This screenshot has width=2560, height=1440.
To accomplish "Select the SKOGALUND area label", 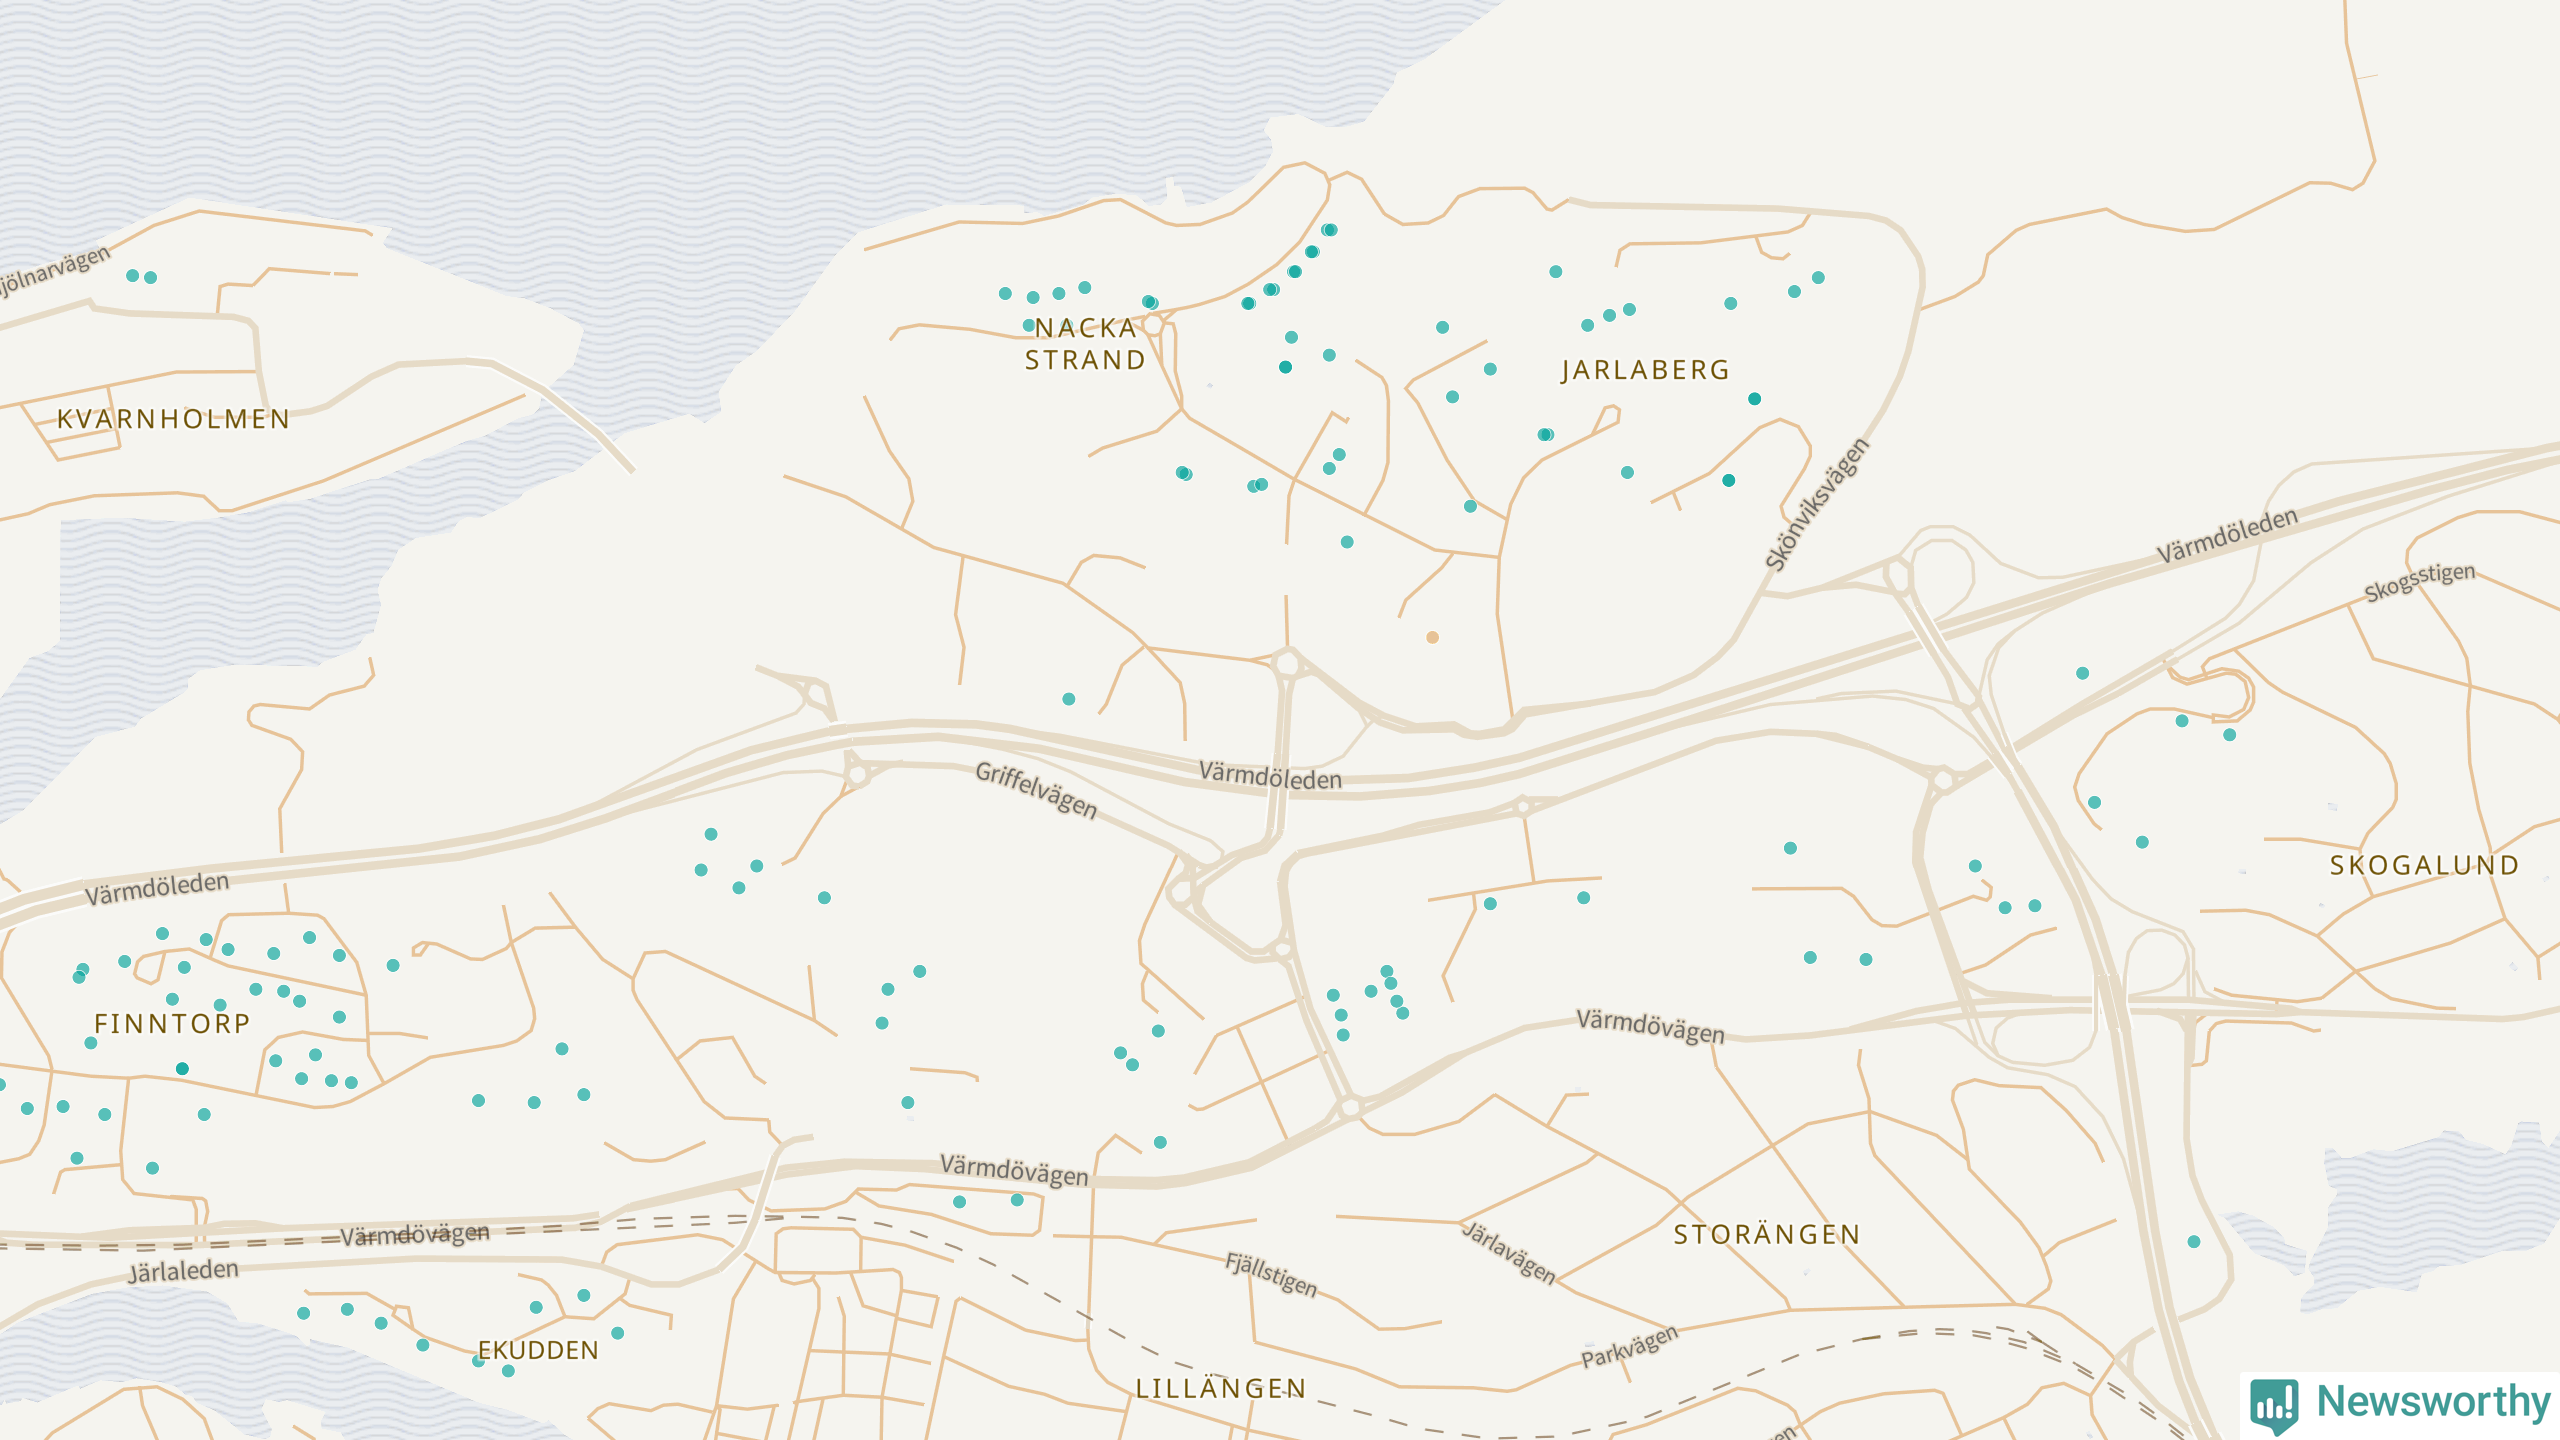I will pos(2424,865).
